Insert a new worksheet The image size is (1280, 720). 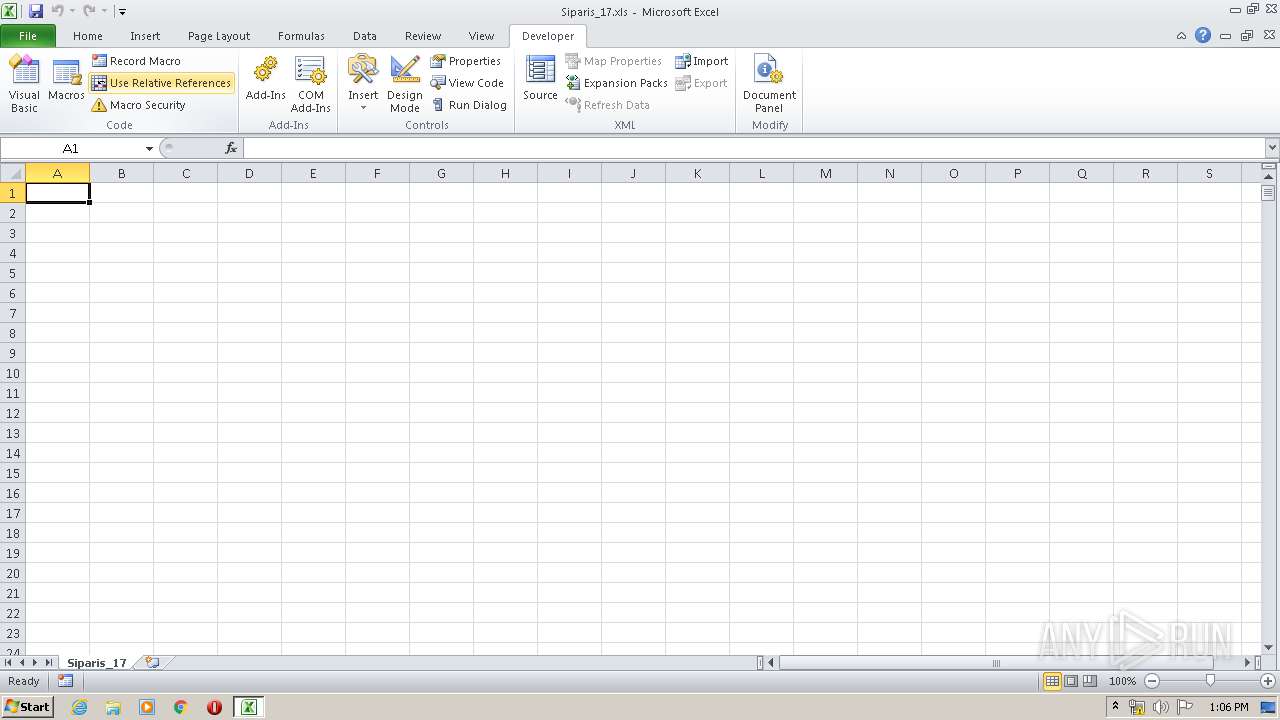(x=152, y=662)
